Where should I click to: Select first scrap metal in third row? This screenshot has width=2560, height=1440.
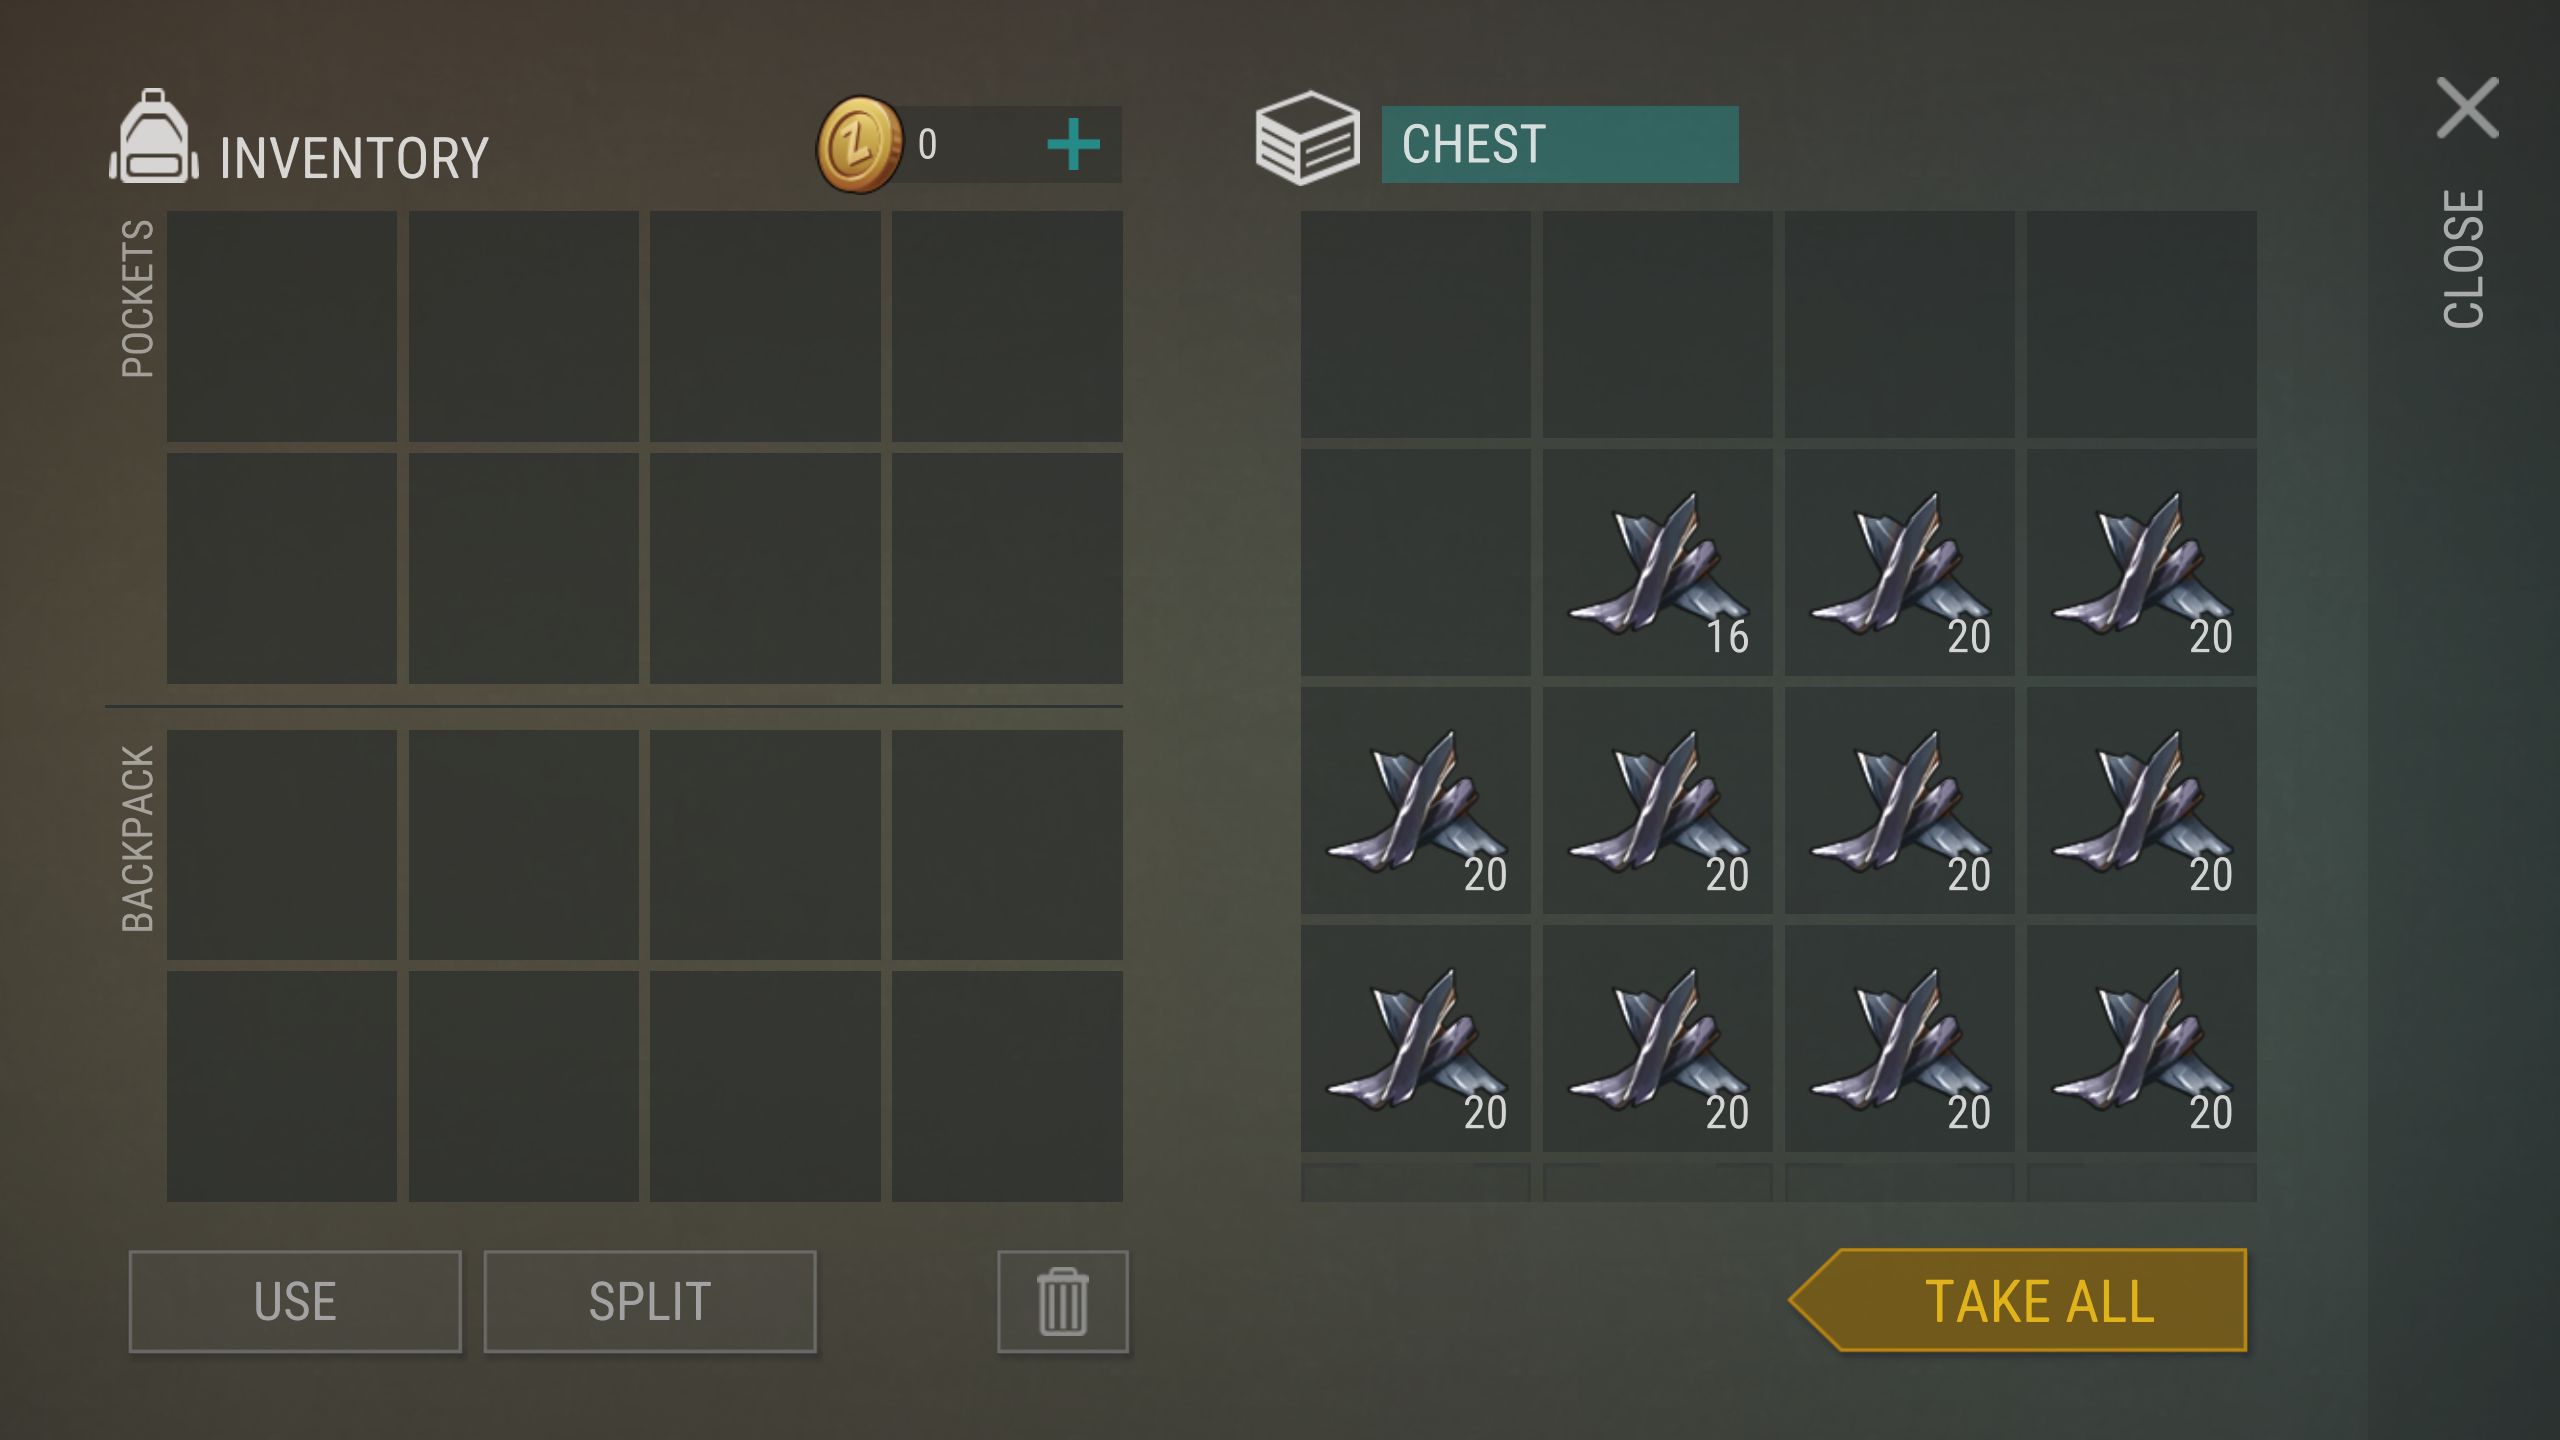click(1415, 800)
